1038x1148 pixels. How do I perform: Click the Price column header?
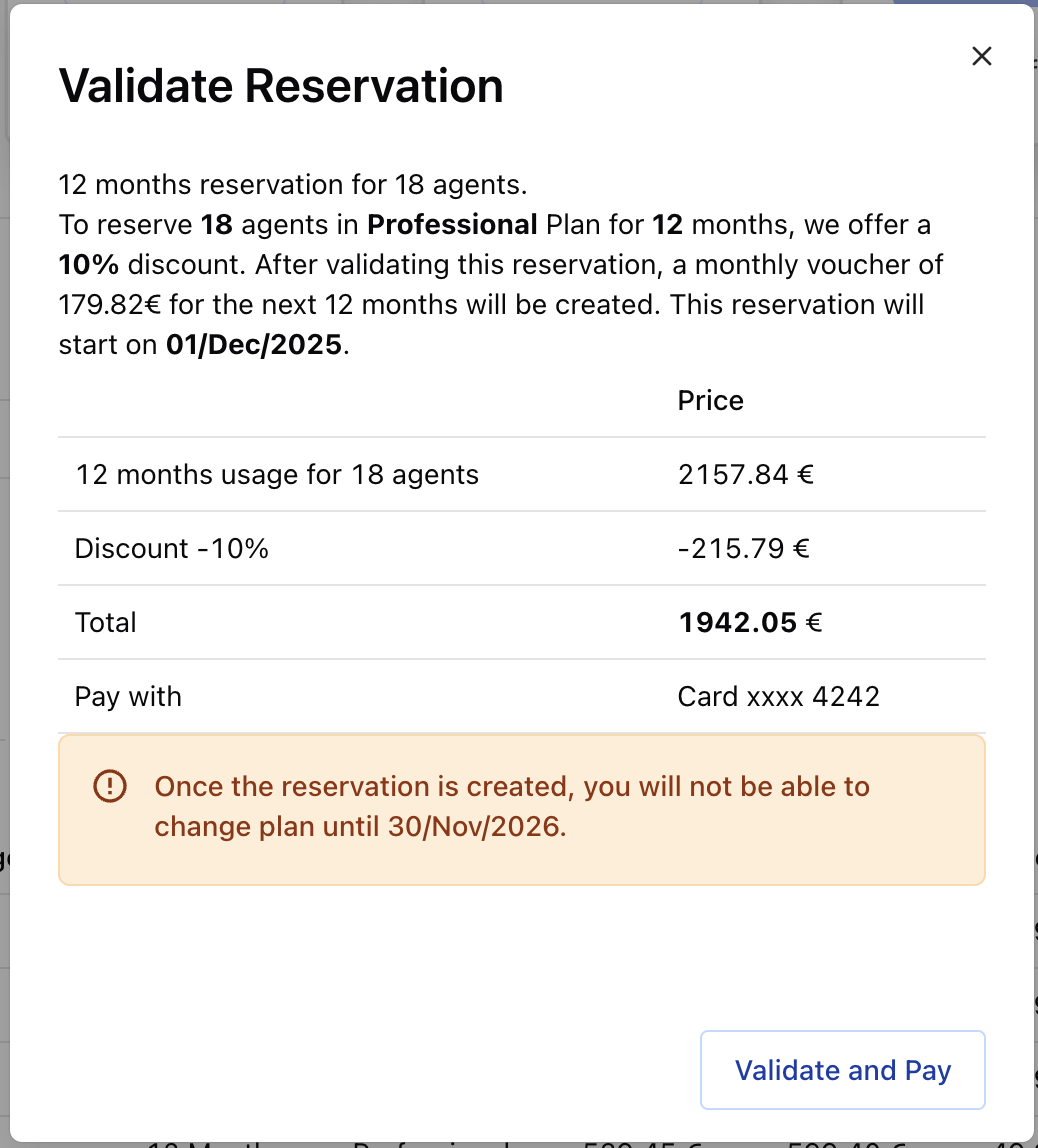pos(710,400)
